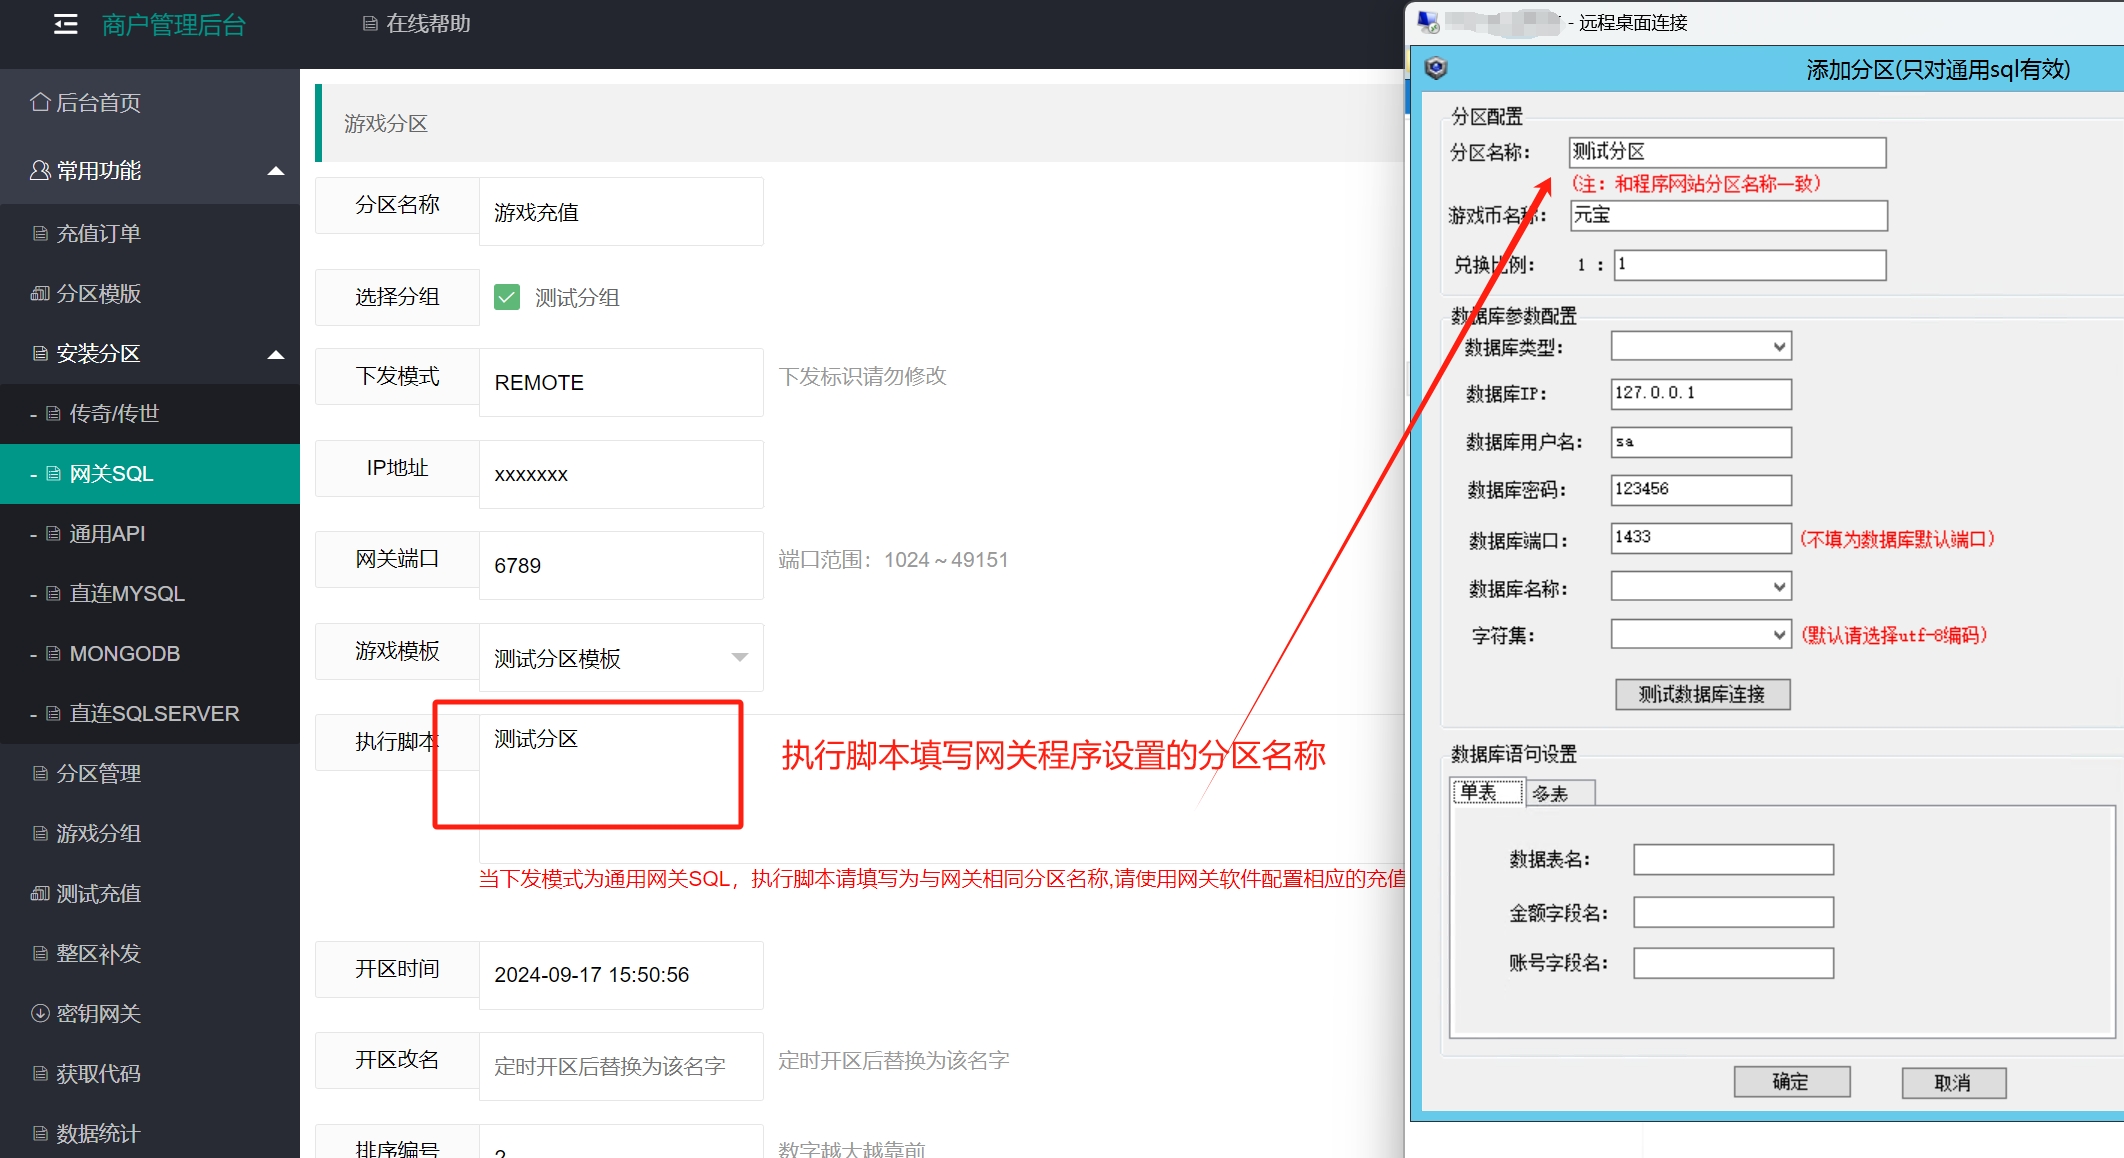Click the remote desktop connection title icon
Viewport: 2124px width, 1158px height.
tap(1428, 22)
